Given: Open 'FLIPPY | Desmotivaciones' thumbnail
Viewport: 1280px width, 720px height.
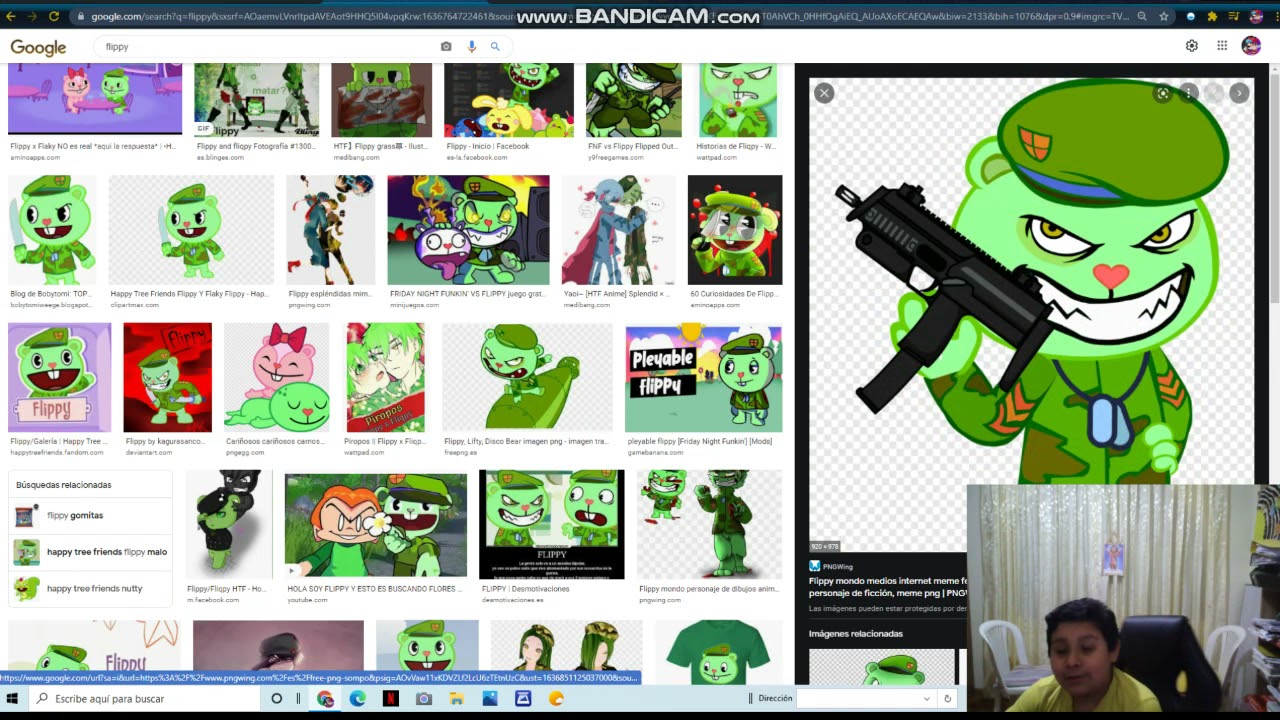Looking at the screenshot, I should tap(551, 525).
